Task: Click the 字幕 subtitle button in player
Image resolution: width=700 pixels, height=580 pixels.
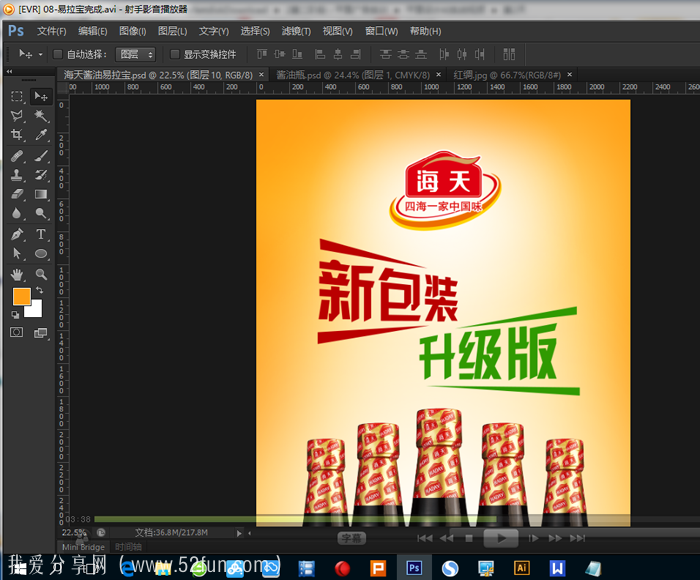Action: point(351,538)
